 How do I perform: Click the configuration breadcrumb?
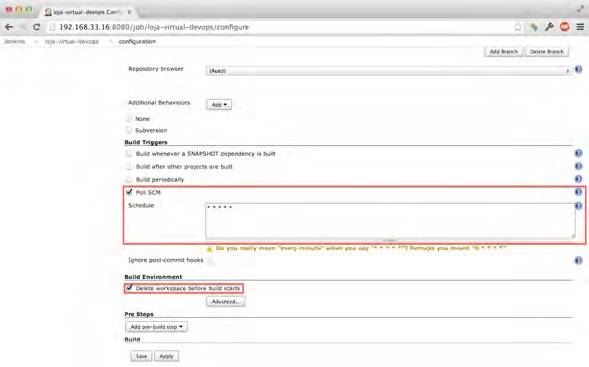pyautogui.click(x=137, y=41)
